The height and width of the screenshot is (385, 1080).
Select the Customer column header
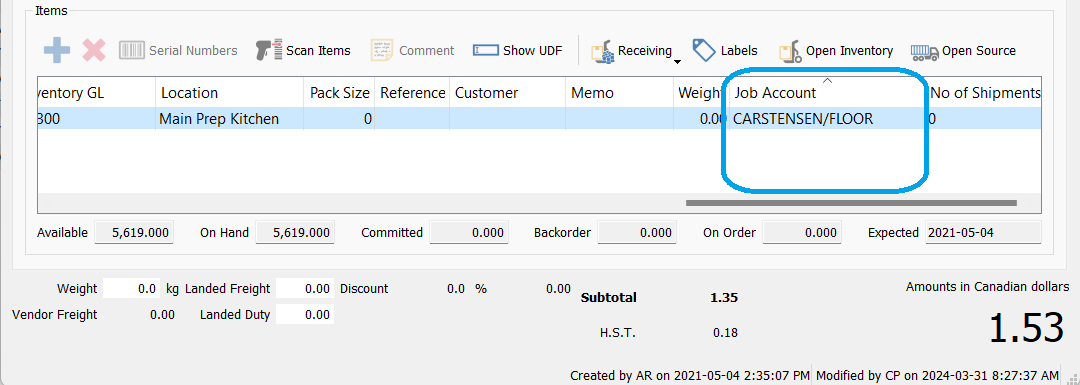508,92
